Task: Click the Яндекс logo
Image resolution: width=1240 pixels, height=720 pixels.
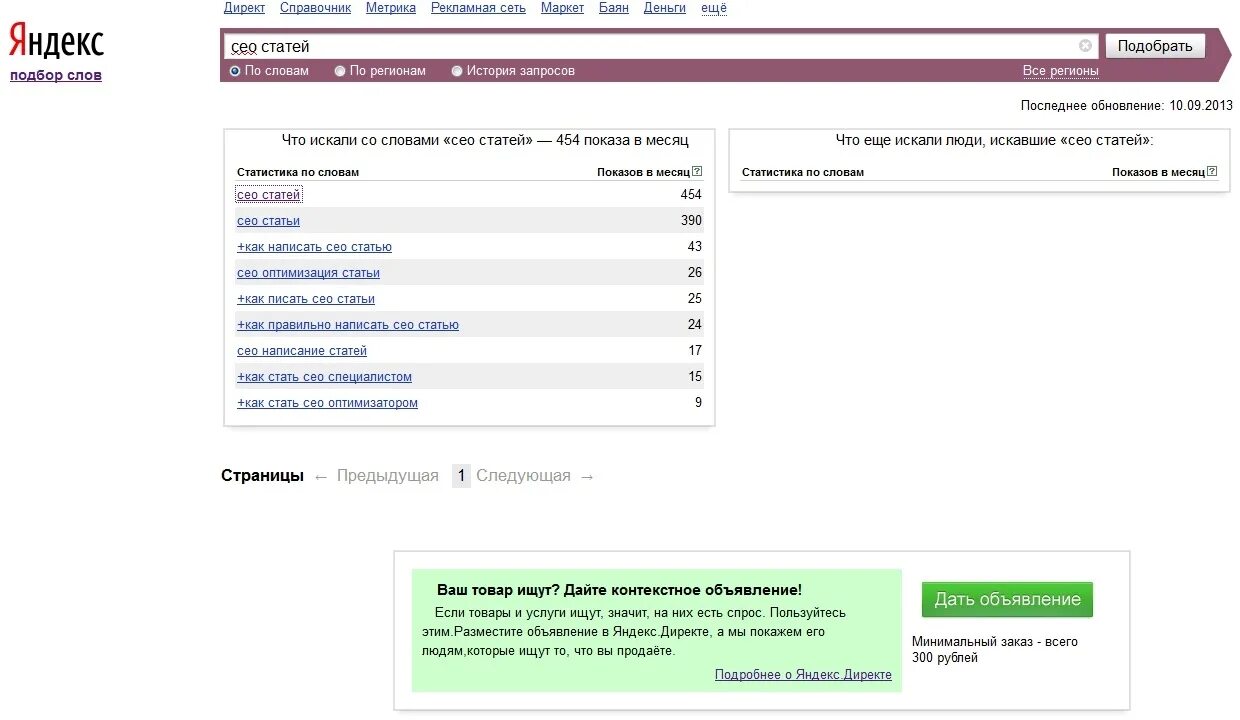Action: 55,42
